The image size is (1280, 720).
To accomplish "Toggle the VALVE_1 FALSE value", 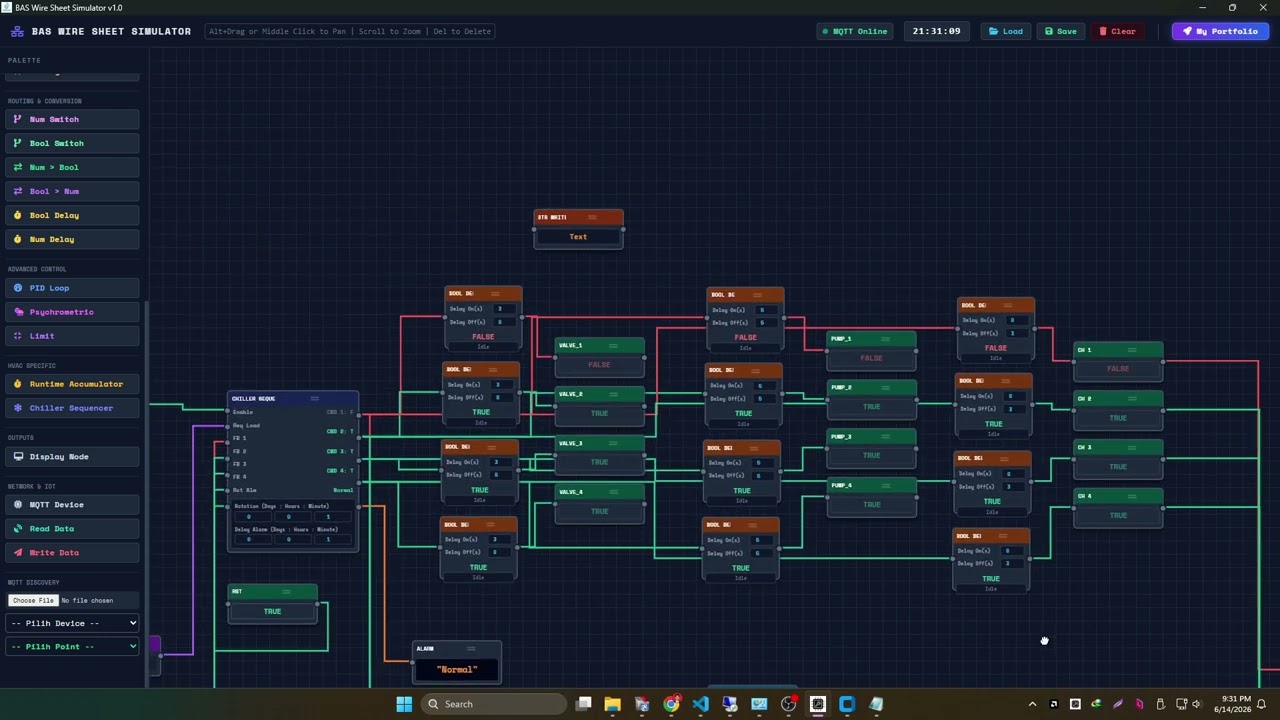I will tap(599, 365).
